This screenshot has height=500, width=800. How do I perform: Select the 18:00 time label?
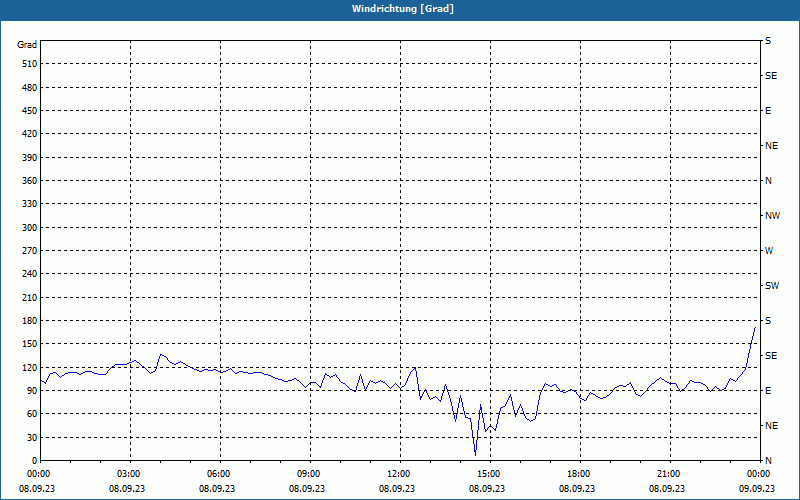[577, 474]
